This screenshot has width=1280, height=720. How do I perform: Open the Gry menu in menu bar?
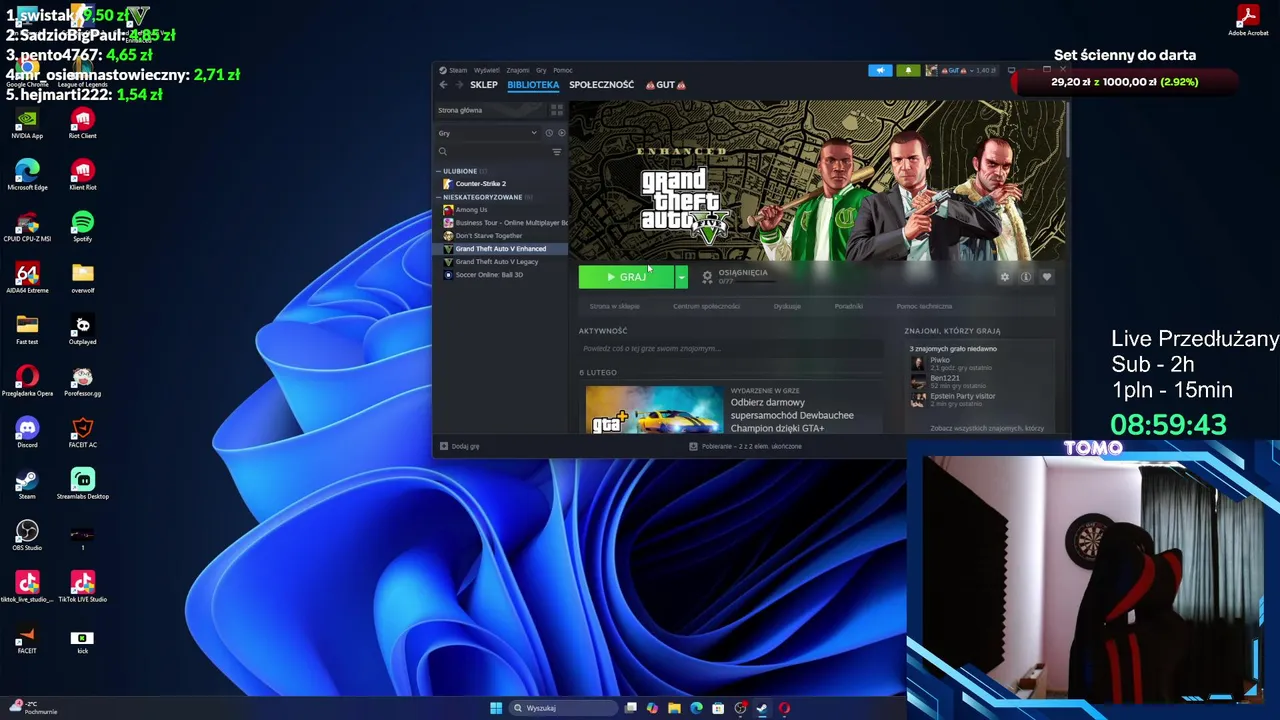pyautogui.click(x=541, y=70)
